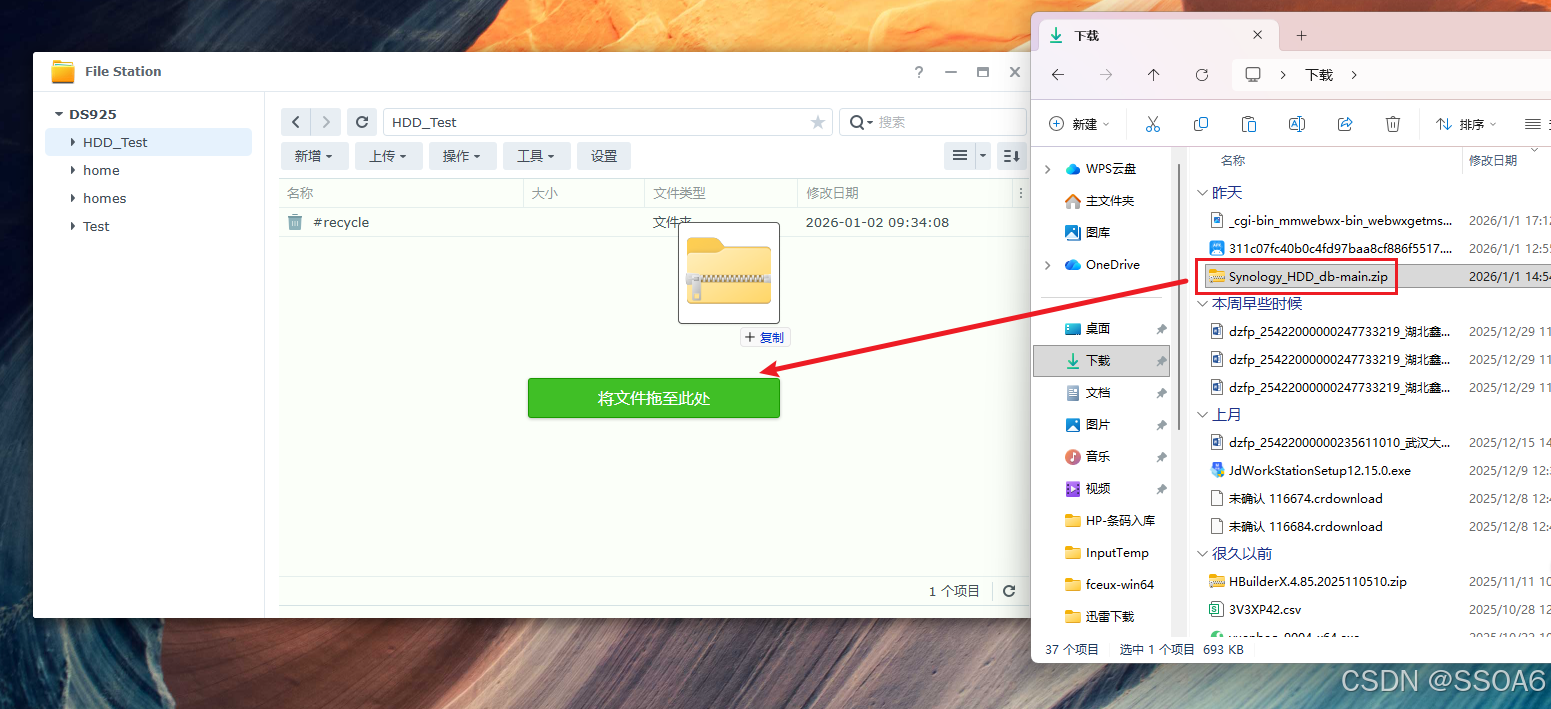The image size is (1551, 709).
Task: Go up one level in Explorer
Action: (x=1154, y=75)
